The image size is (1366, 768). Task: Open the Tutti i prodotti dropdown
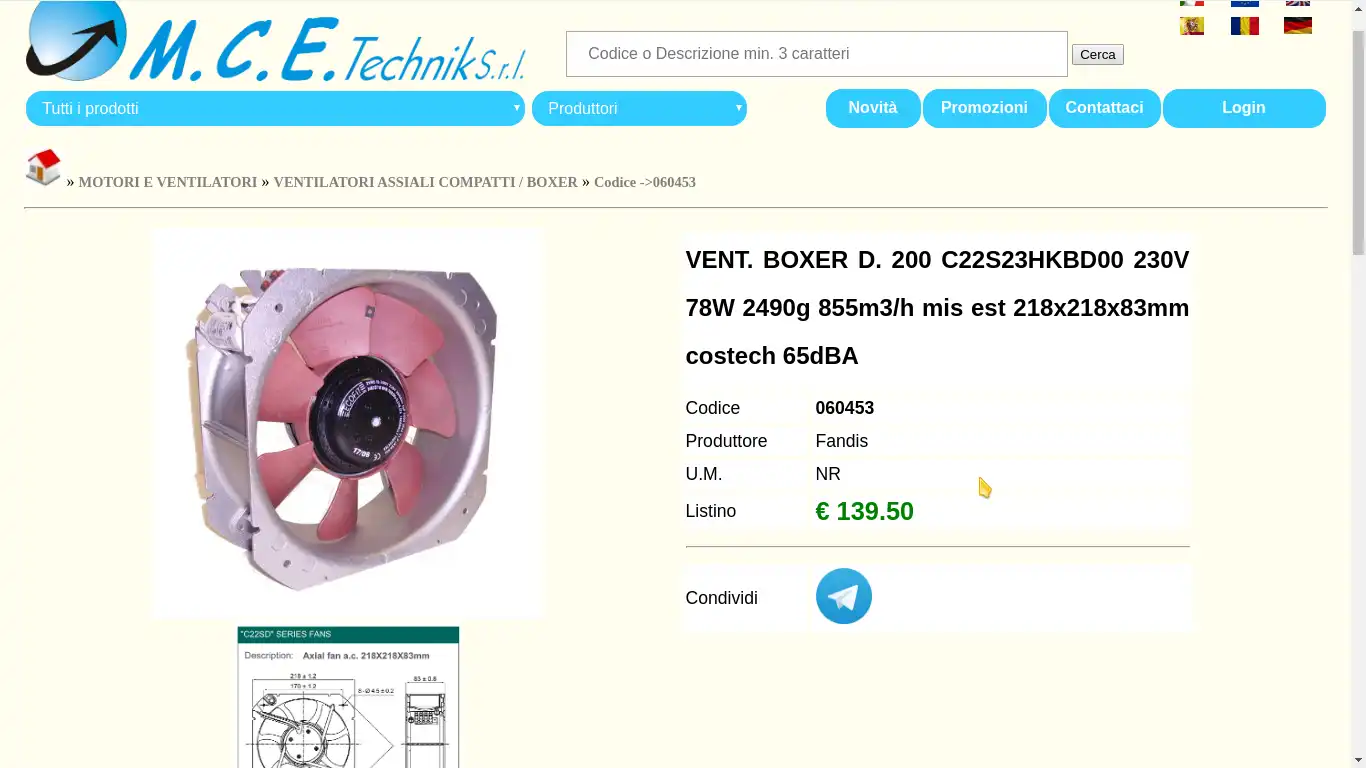tap(275, 108)
